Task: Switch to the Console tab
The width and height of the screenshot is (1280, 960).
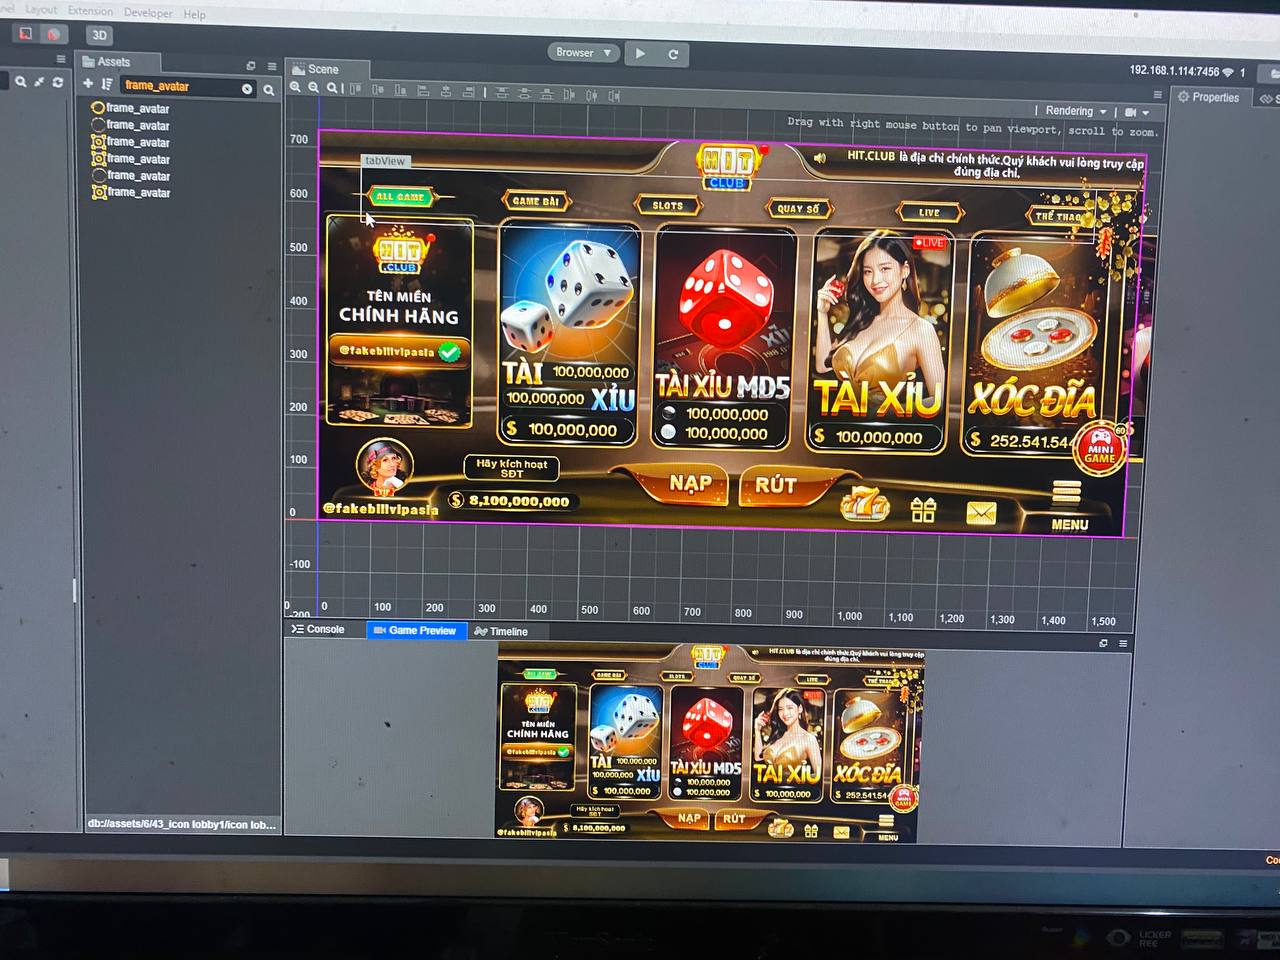Action: click(318, 629)
